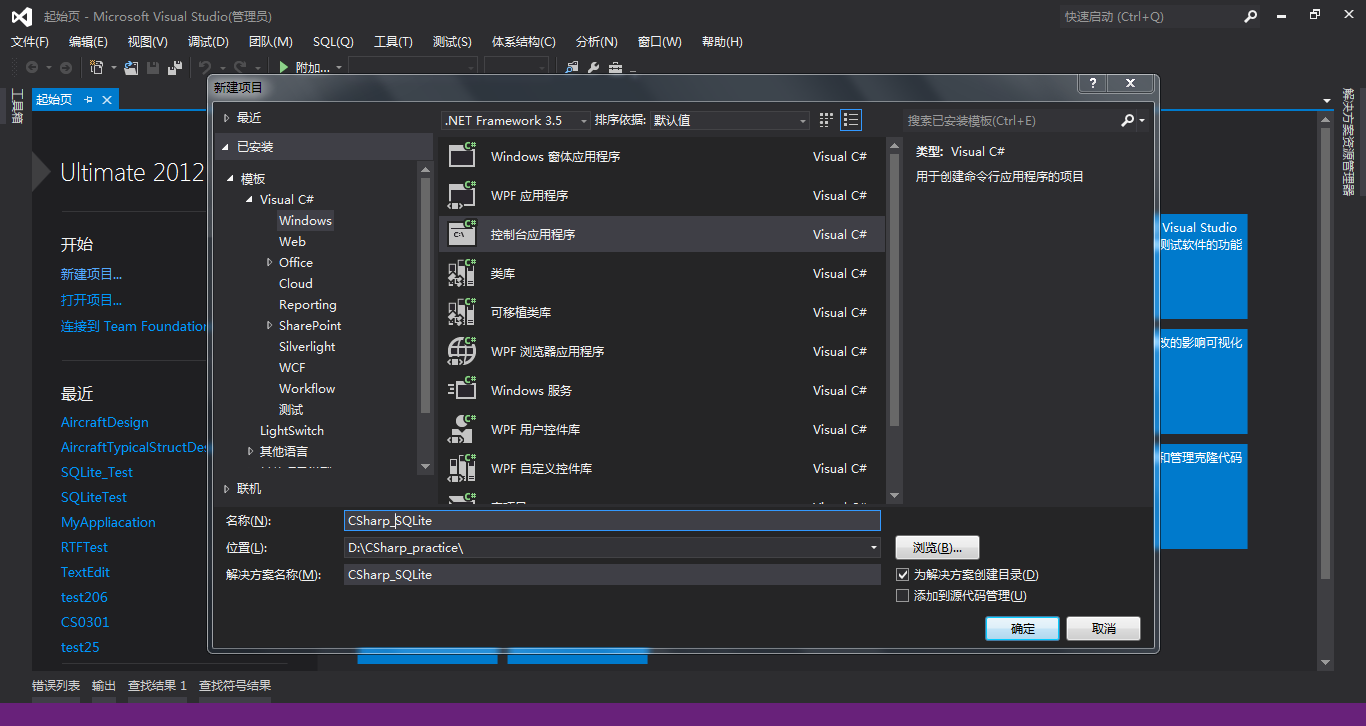
Task: Select 控制台应用程序 template
Action: pos(662,234)
